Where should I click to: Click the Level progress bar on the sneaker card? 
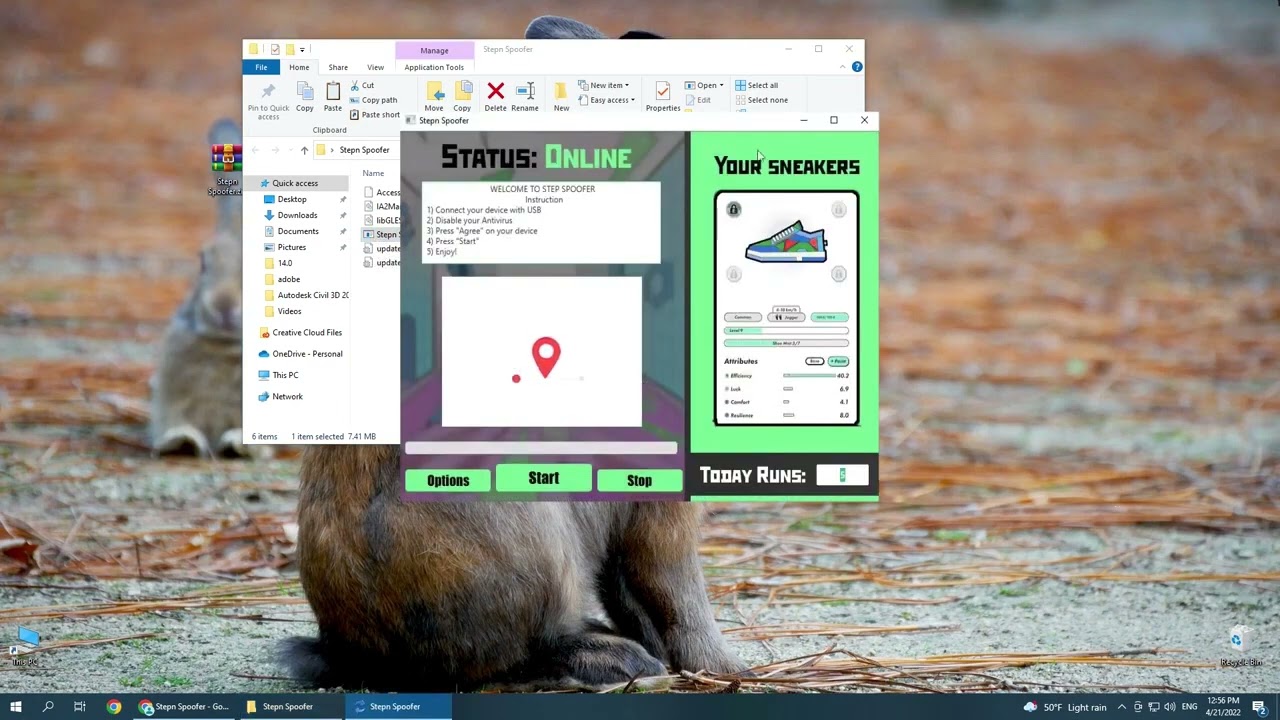click(x=786, y=330)
